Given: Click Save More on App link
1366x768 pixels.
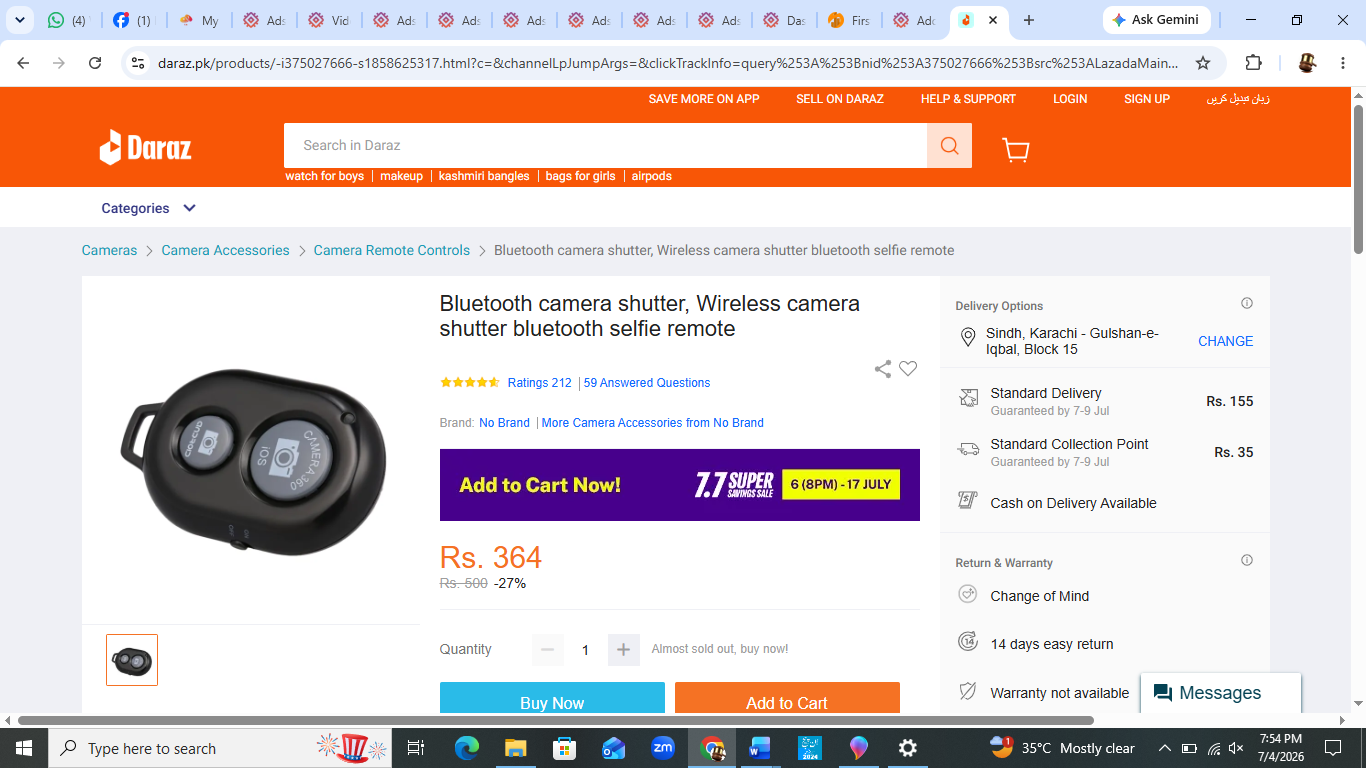Looking at the screenshot, I should pyautogui.click(x=704, y=99).
